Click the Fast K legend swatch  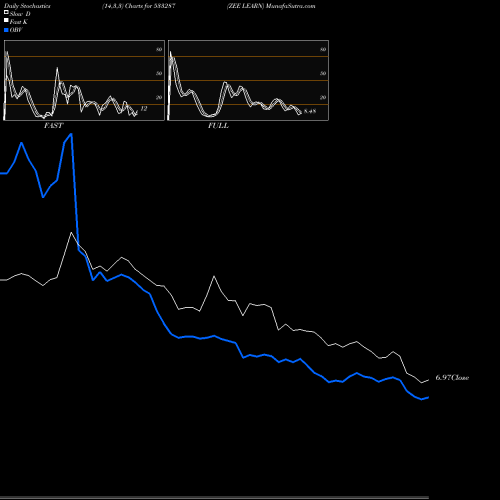[x=6, y=20]
